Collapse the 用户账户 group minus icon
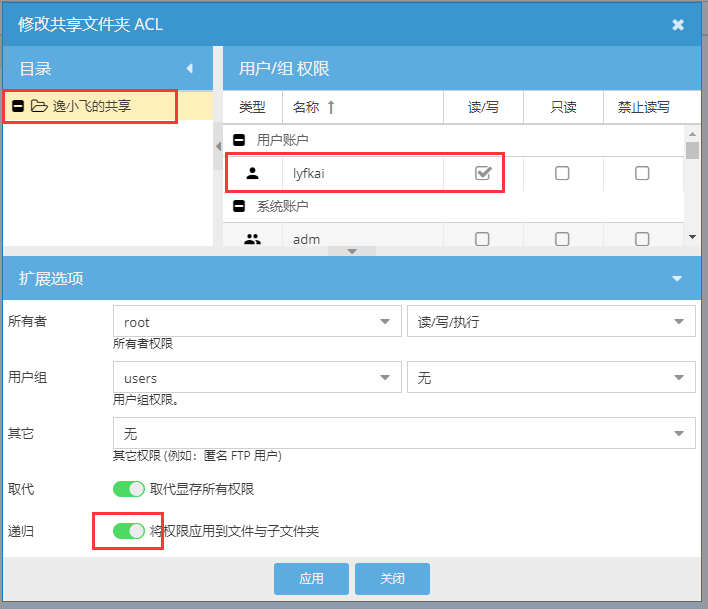This screenshot has height=609, width=708. (239, 140)
